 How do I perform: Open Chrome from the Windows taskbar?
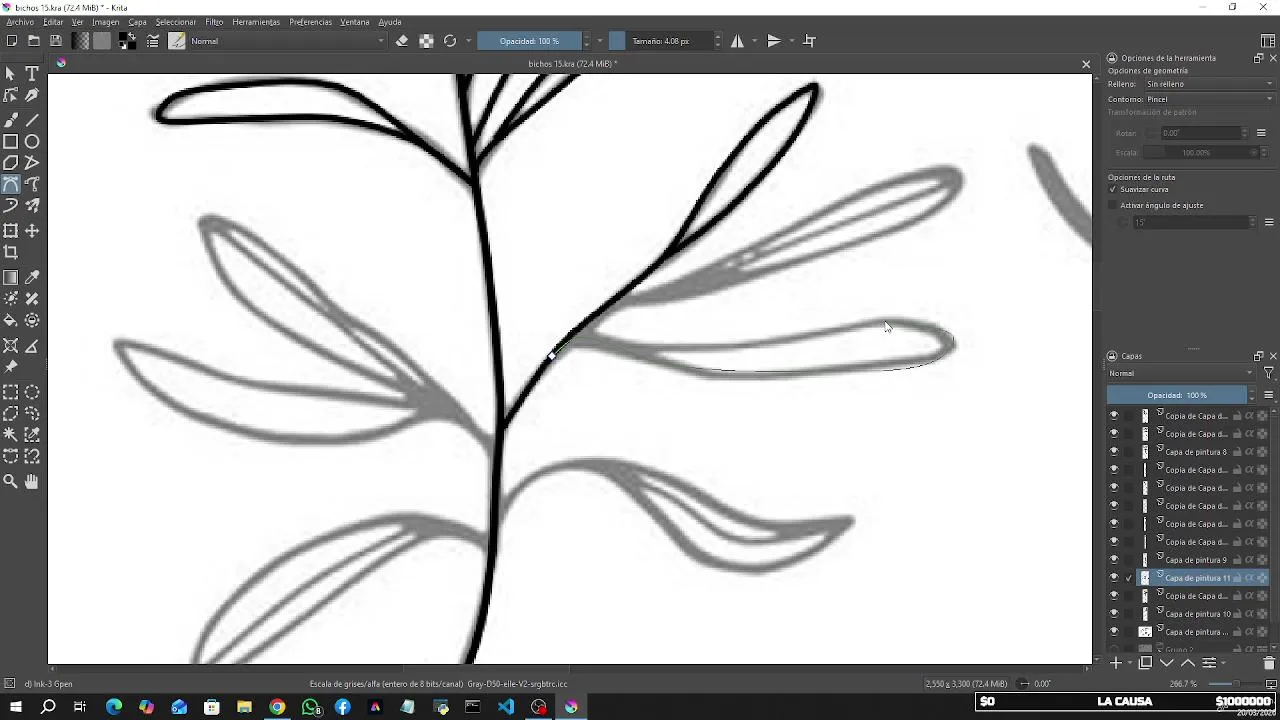[277, 707]
